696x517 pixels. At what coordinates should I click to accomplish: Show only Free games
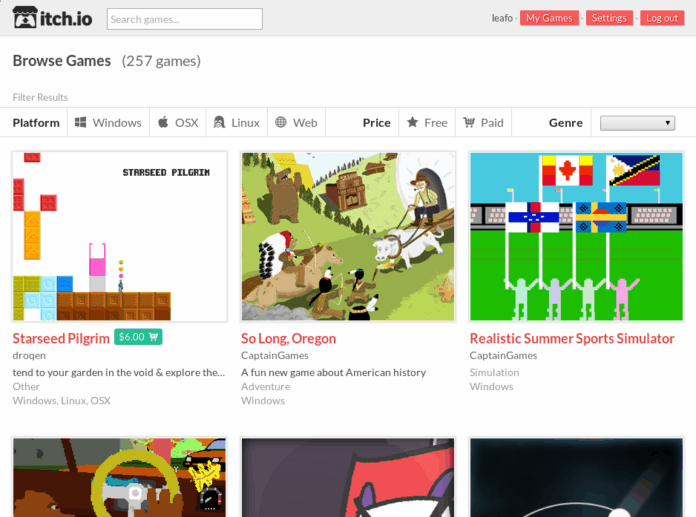pos(427,122)
